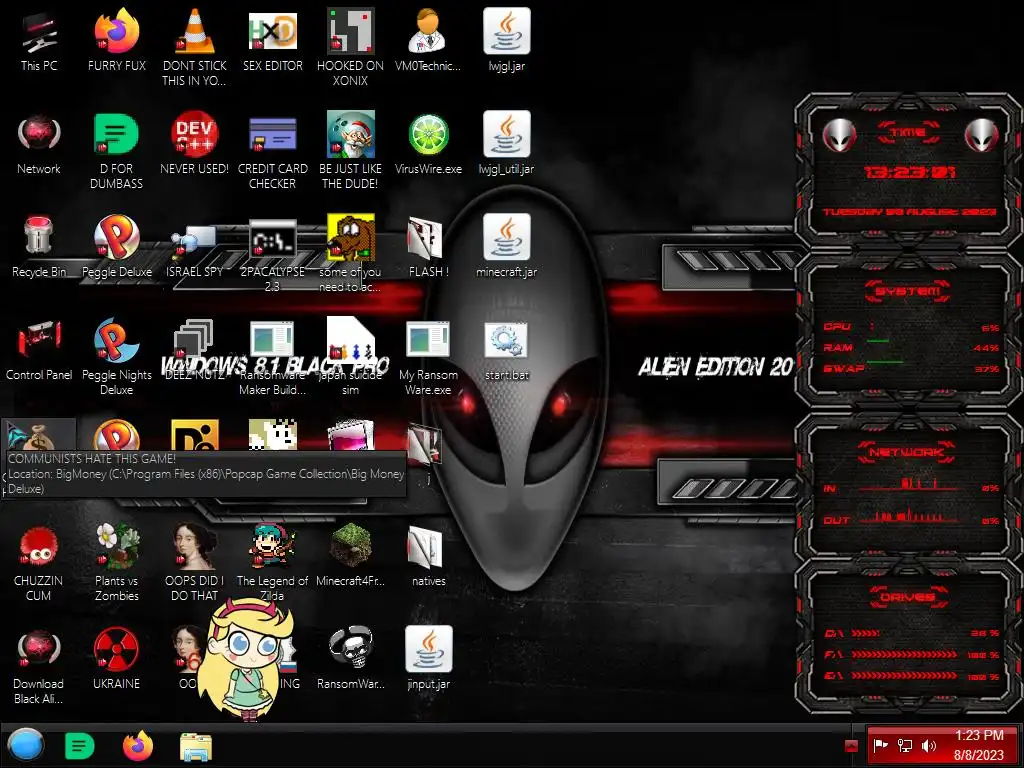This screenshot has width=1024, height=768.
Task: Open the Recycle Bin icon
Action: 39,236
